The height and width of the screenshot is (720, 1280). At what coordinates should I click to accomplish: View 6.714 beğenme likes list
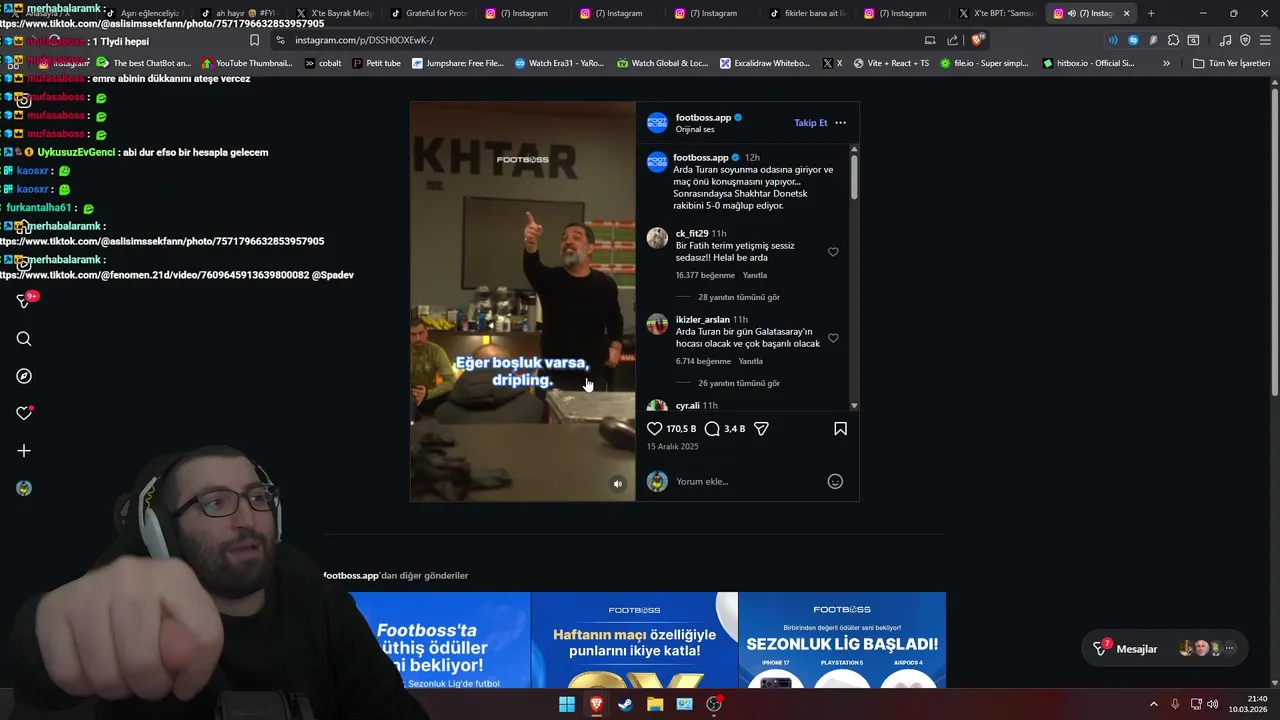703,361
